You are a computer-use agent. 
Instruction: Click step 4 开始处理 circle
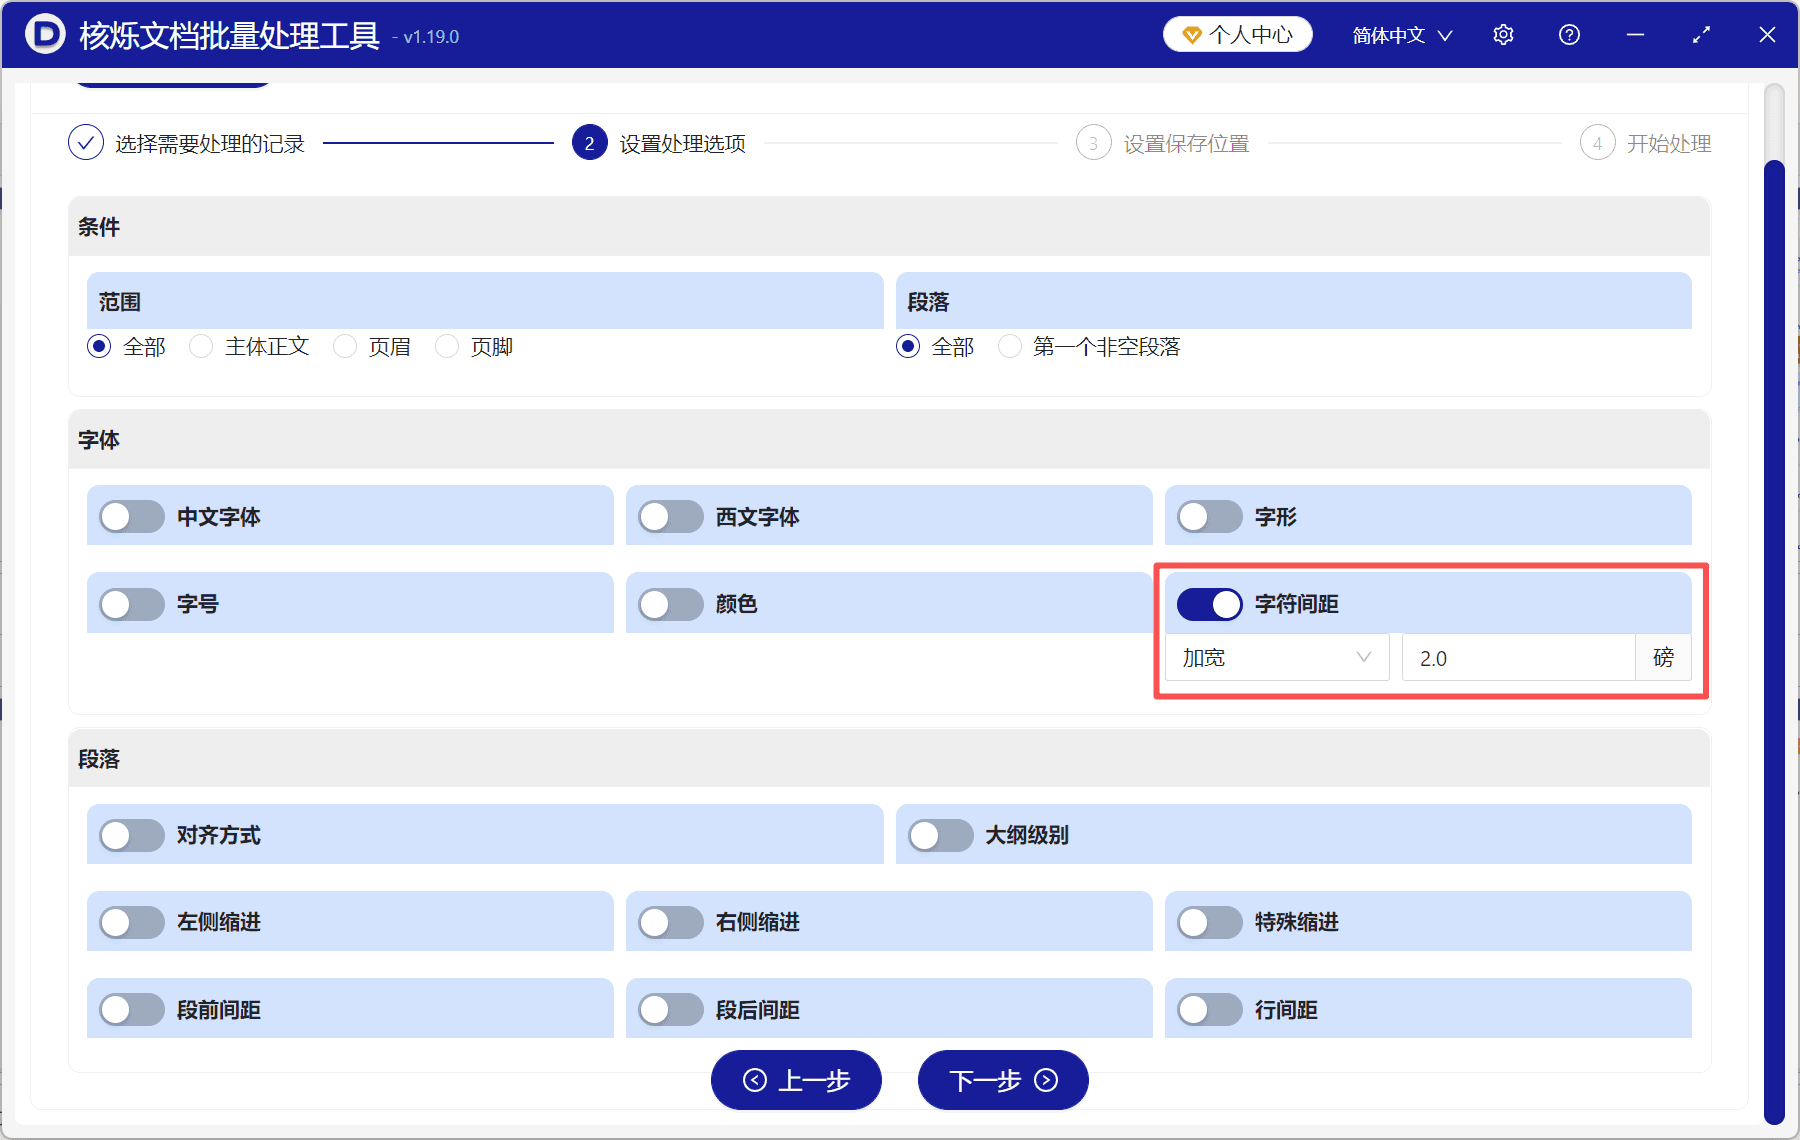click(1597, 142)
